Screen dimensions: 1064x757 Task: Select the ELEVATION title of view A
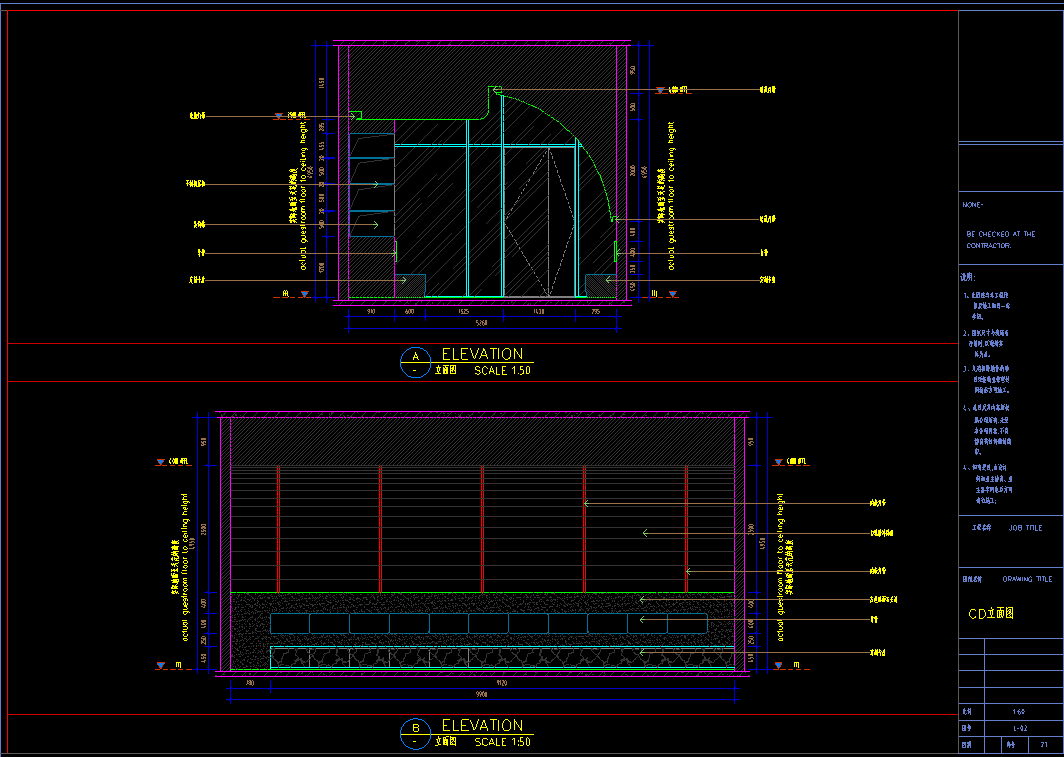click(x=482, y=354)
